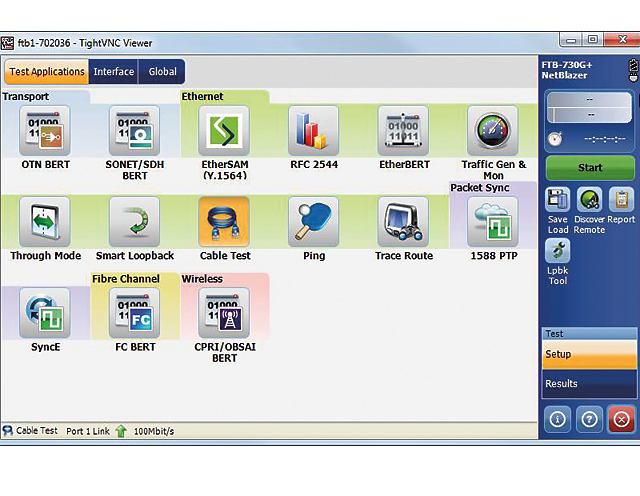Select the Setup menu item
The image size is (640, 496).
589,354
